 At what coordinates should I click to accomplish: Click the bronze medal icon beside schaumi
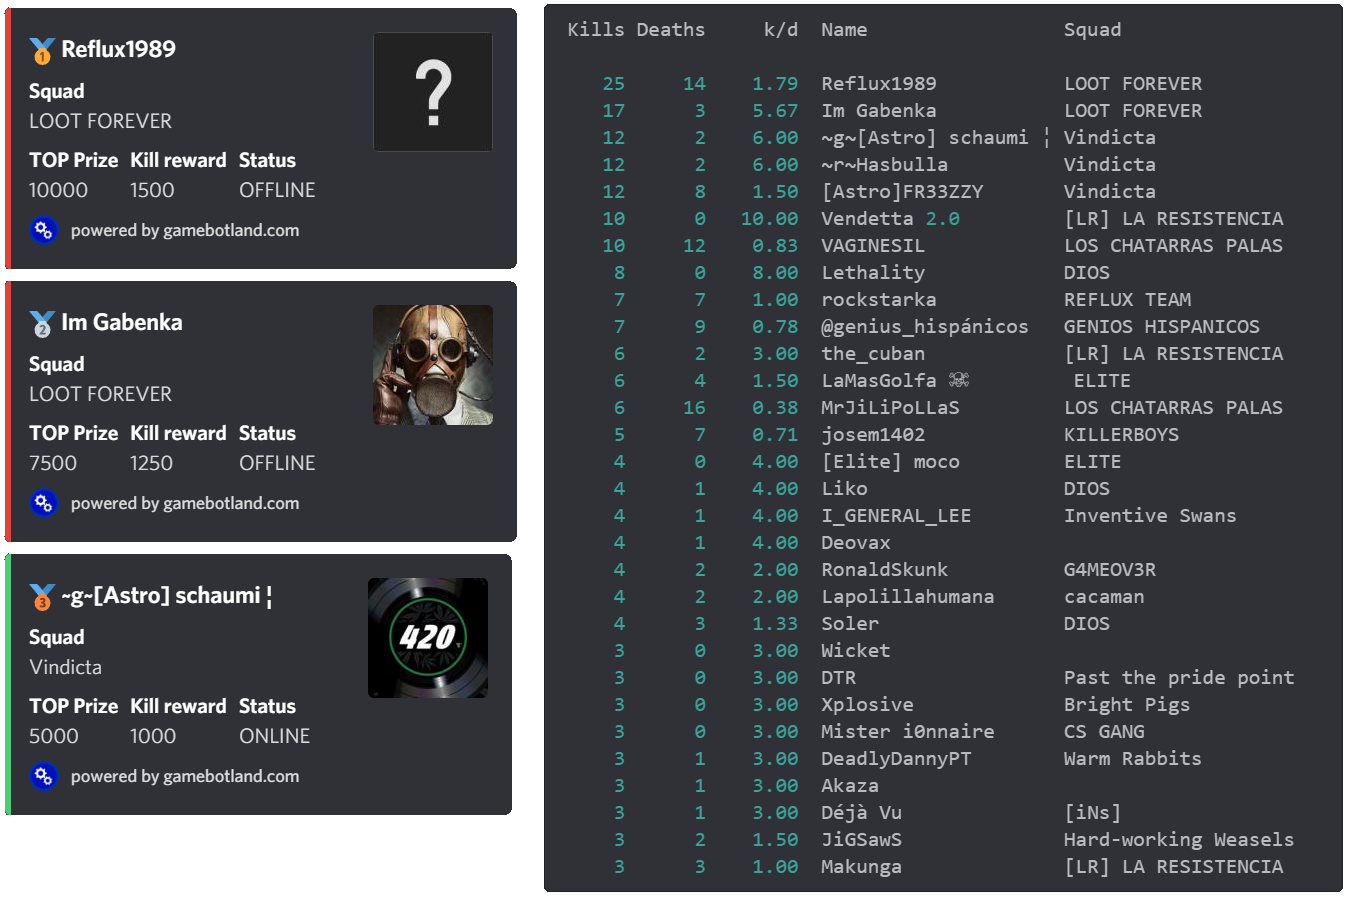[42, 596]
